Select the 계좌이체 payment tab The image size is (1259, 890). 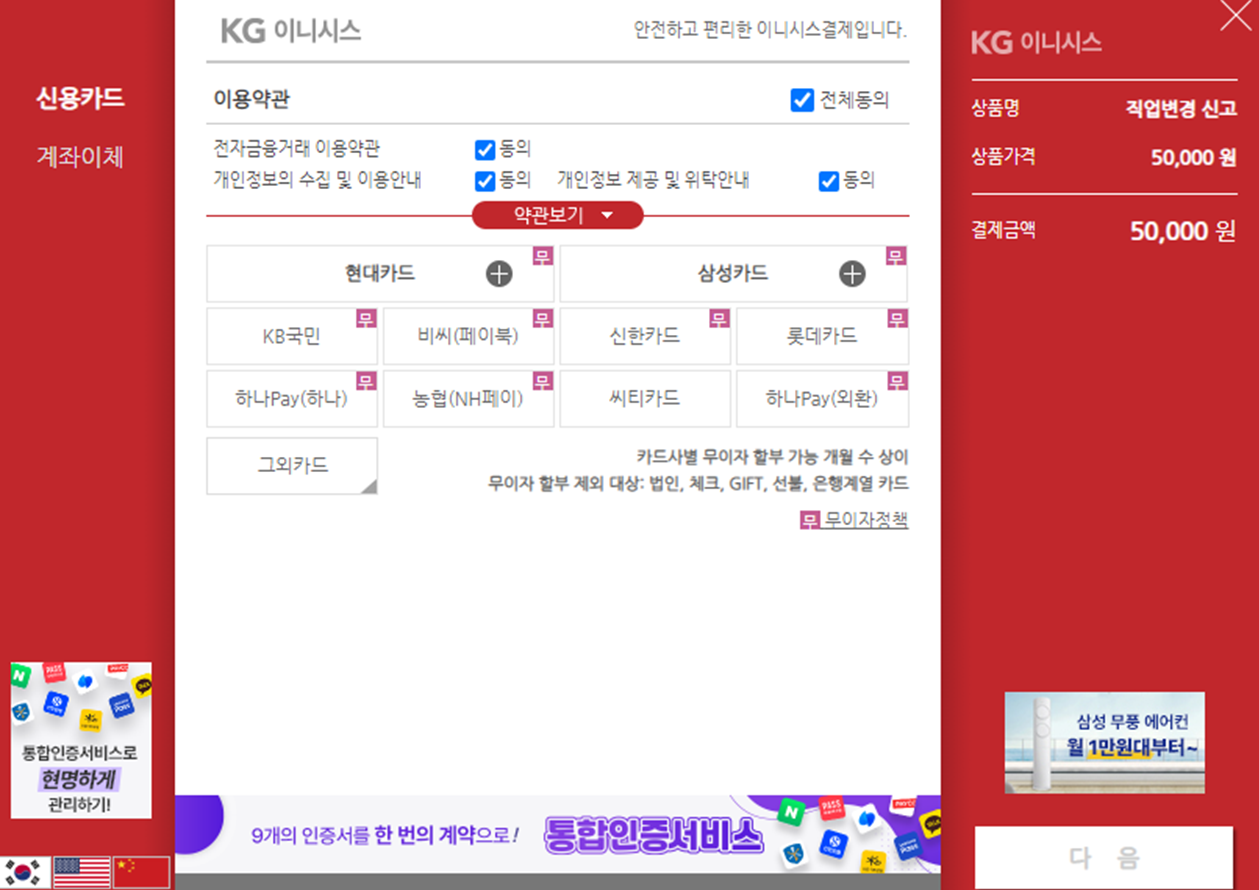point(80,157)
